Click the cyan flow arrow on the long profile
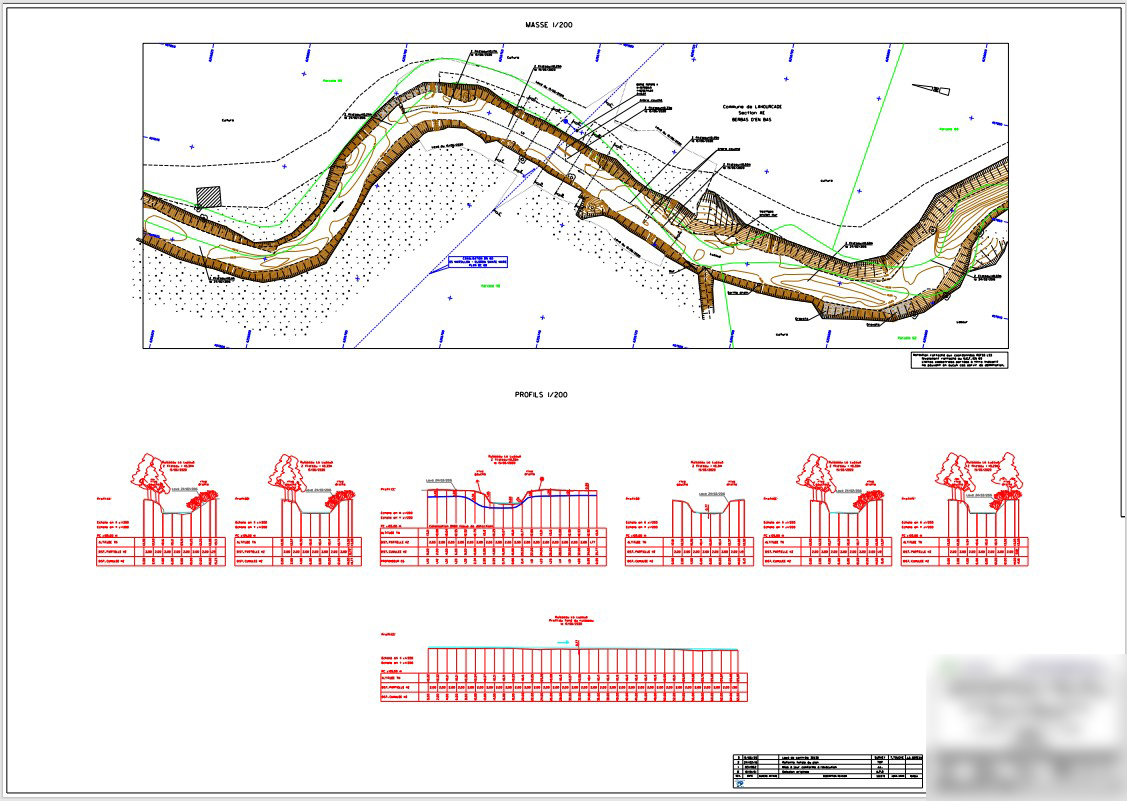 click(x=564, y=642)
